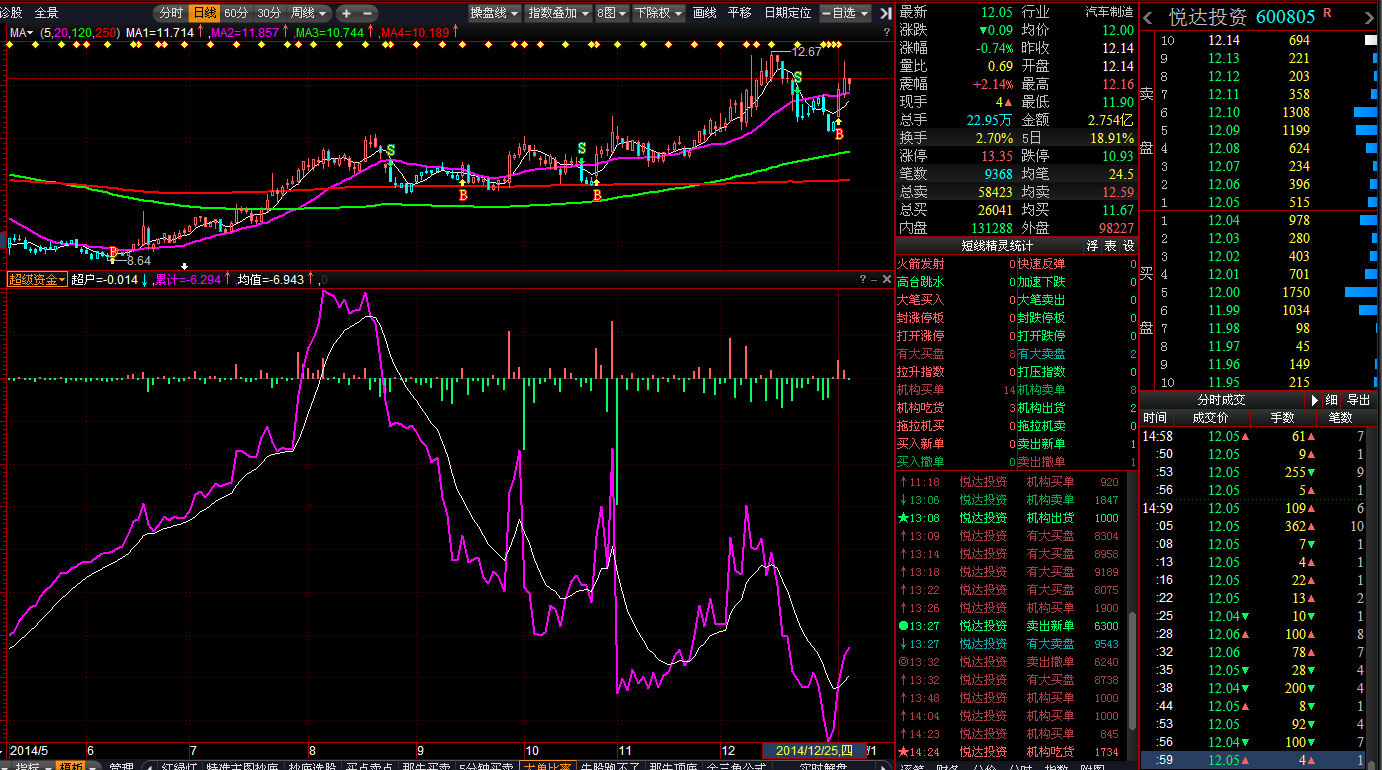
Task: Click the 日期定位 button
Action: pos(788,13)
